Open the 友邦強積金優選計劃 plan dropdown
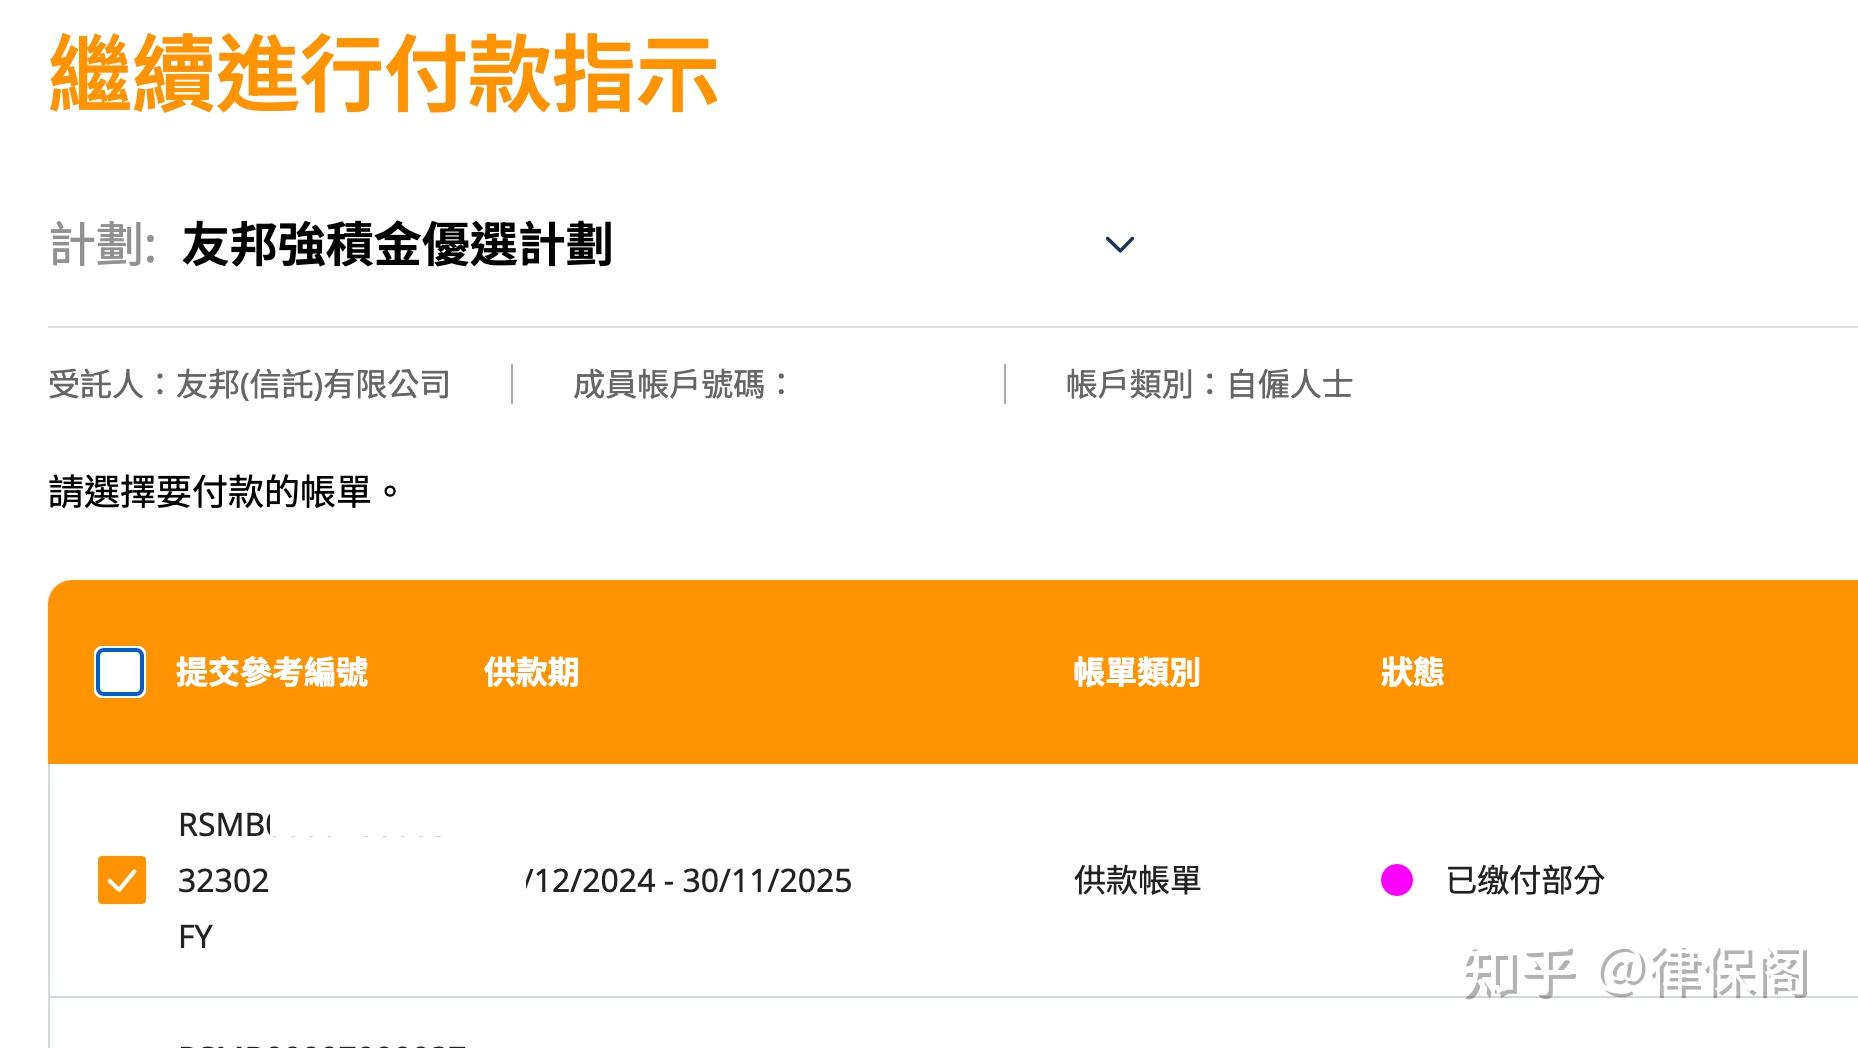 396,245
